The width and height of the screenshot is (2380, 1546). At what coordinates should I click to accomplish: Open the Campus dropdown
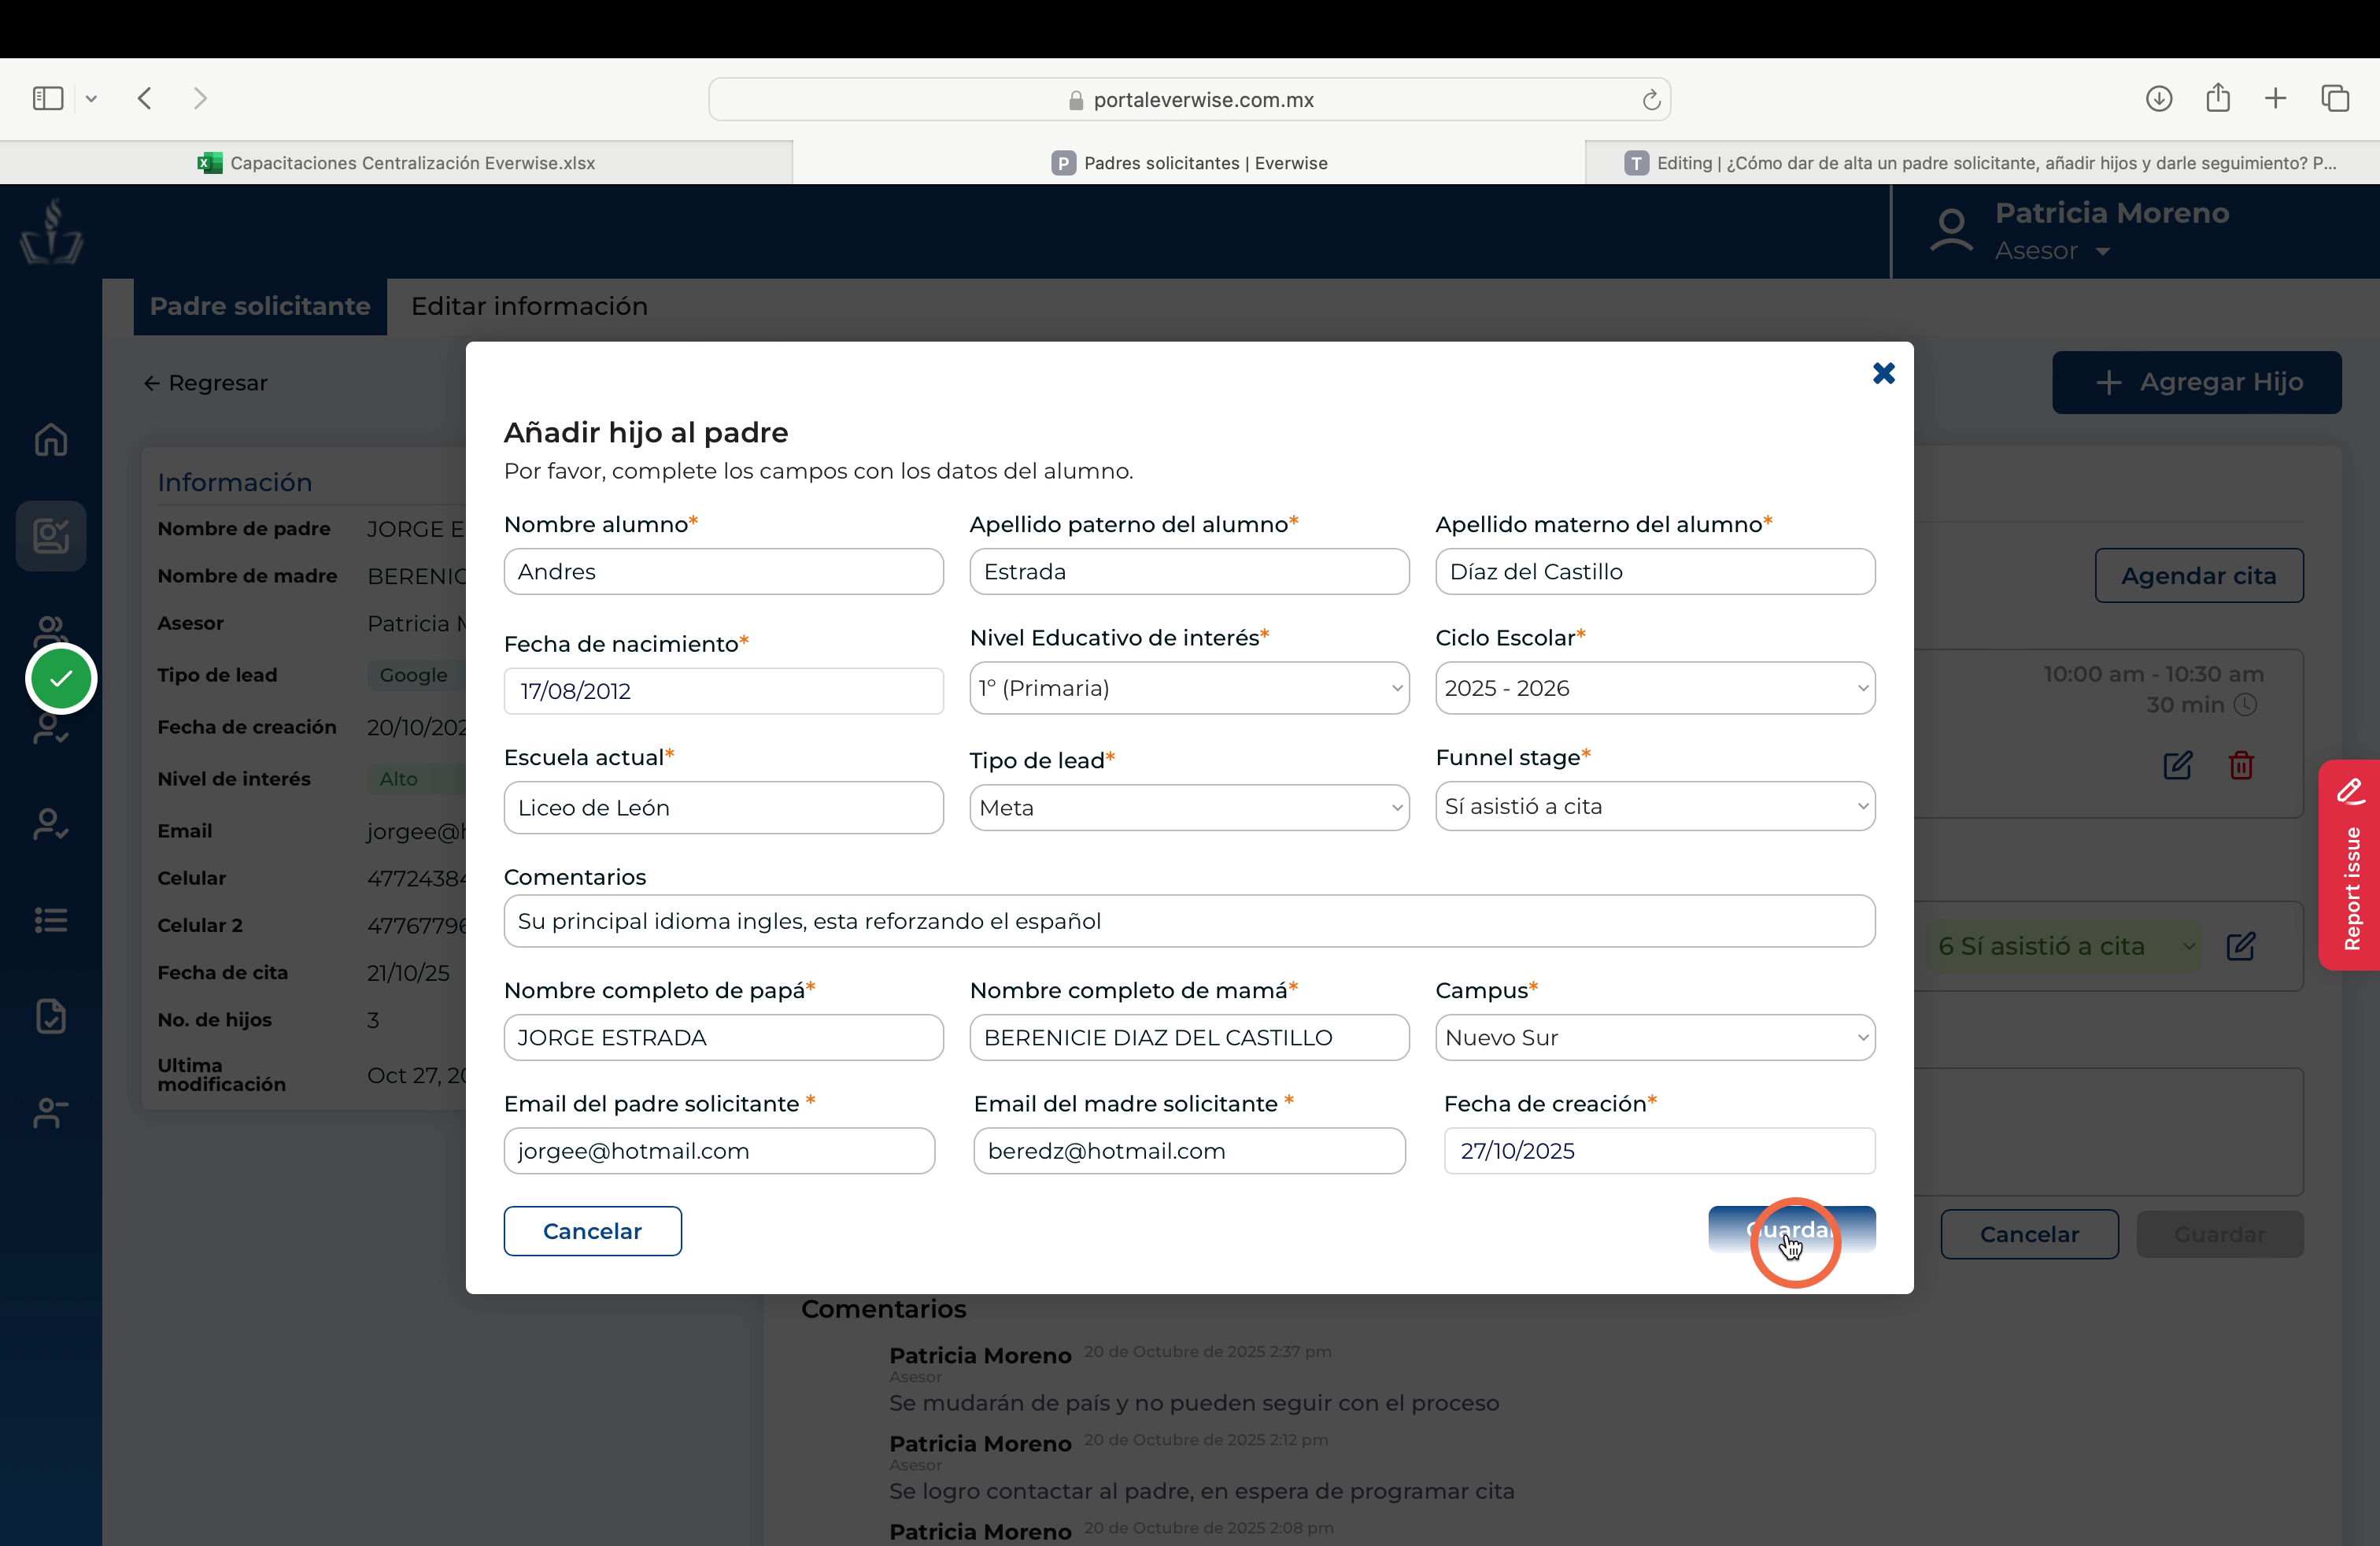pyautogui.click(x=1655, y=1037)
